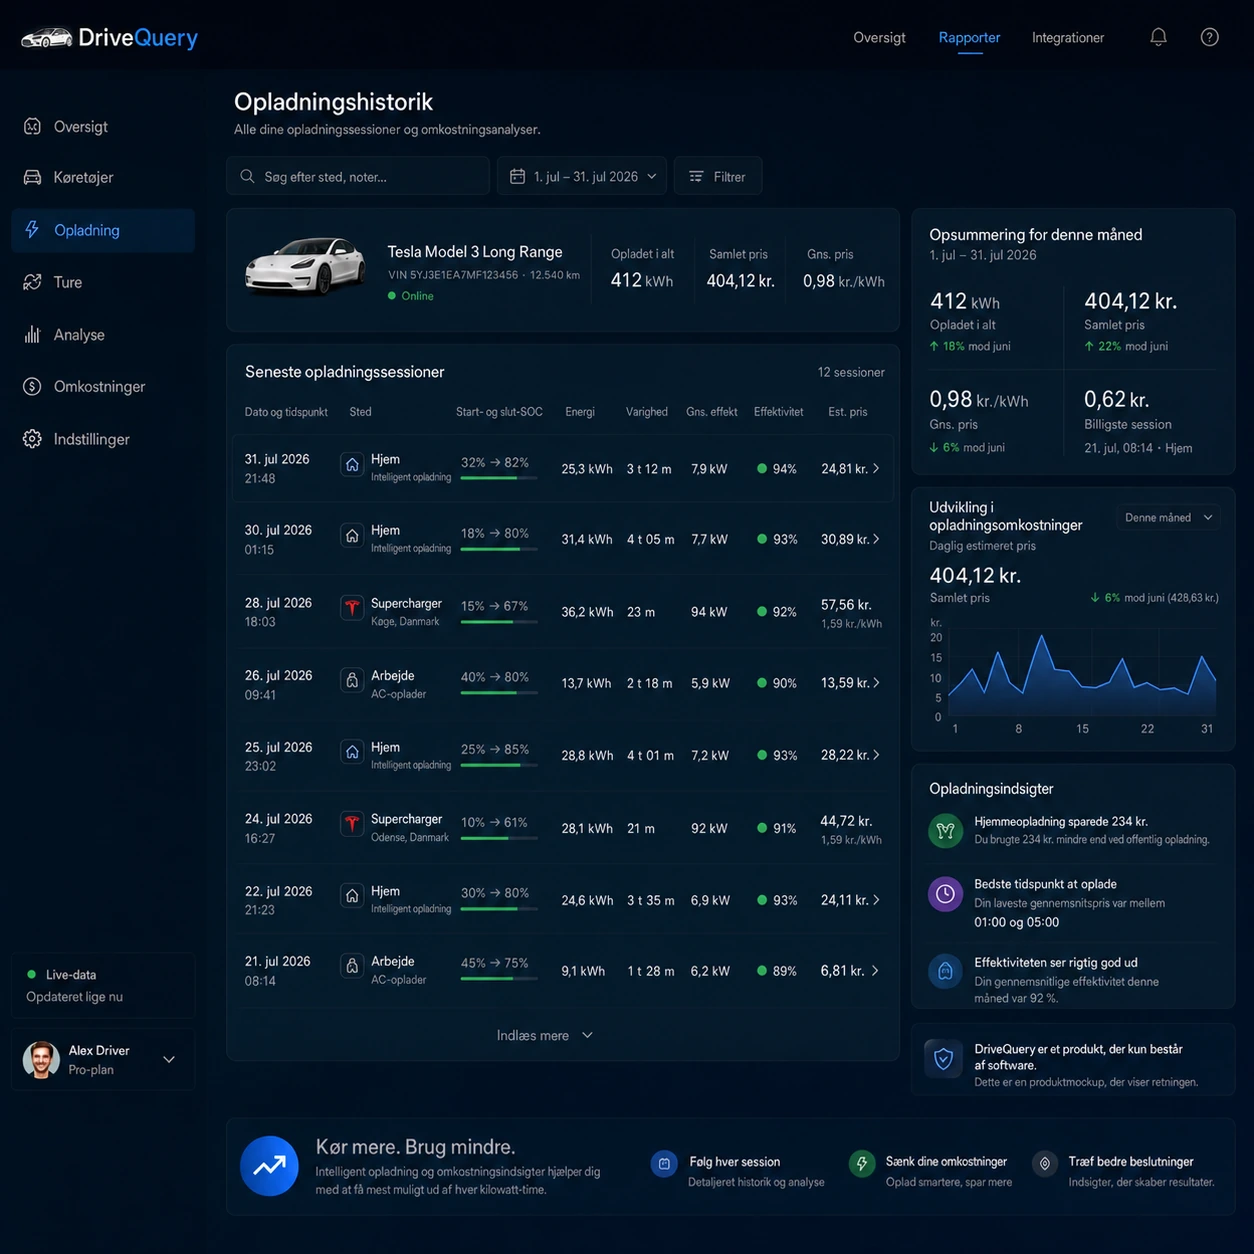Click the Online vehicle status

411,296
